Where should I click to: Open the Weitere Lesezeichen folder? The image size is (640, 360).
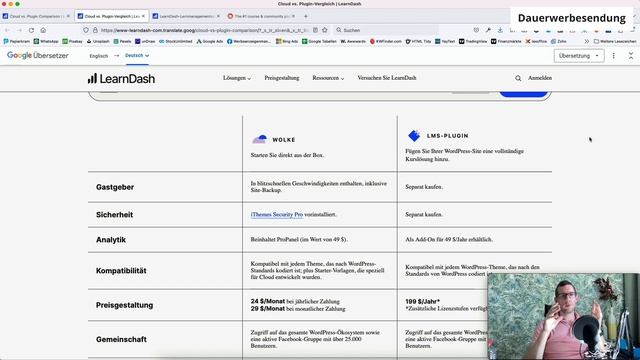tap(615, 41)
